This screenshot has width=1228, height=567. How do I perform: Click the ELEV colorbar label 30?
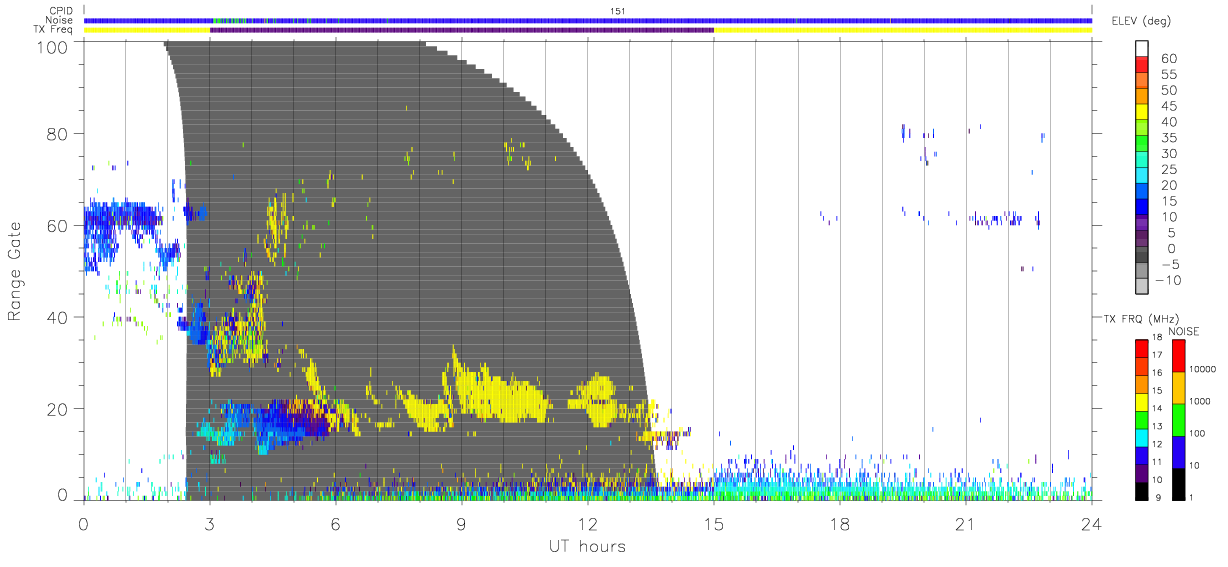point(1168,154)
